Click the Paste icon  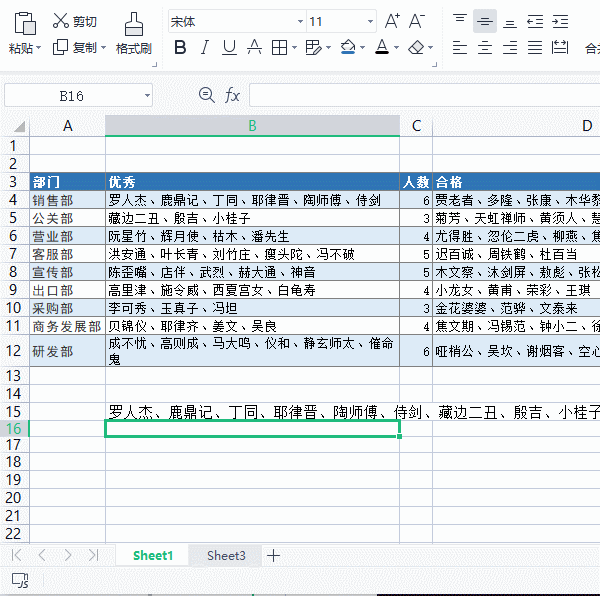(25, 23)
